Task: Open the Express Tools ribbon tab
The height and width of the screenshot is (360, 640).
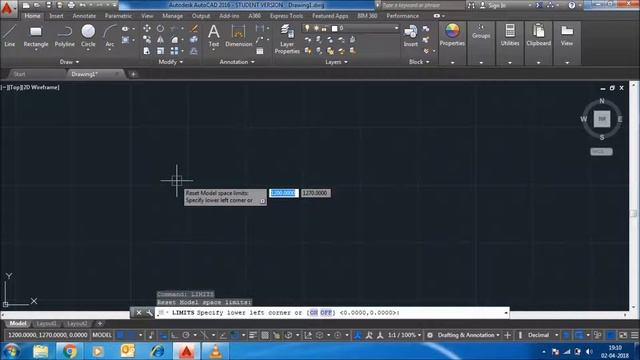Action: 287,16
